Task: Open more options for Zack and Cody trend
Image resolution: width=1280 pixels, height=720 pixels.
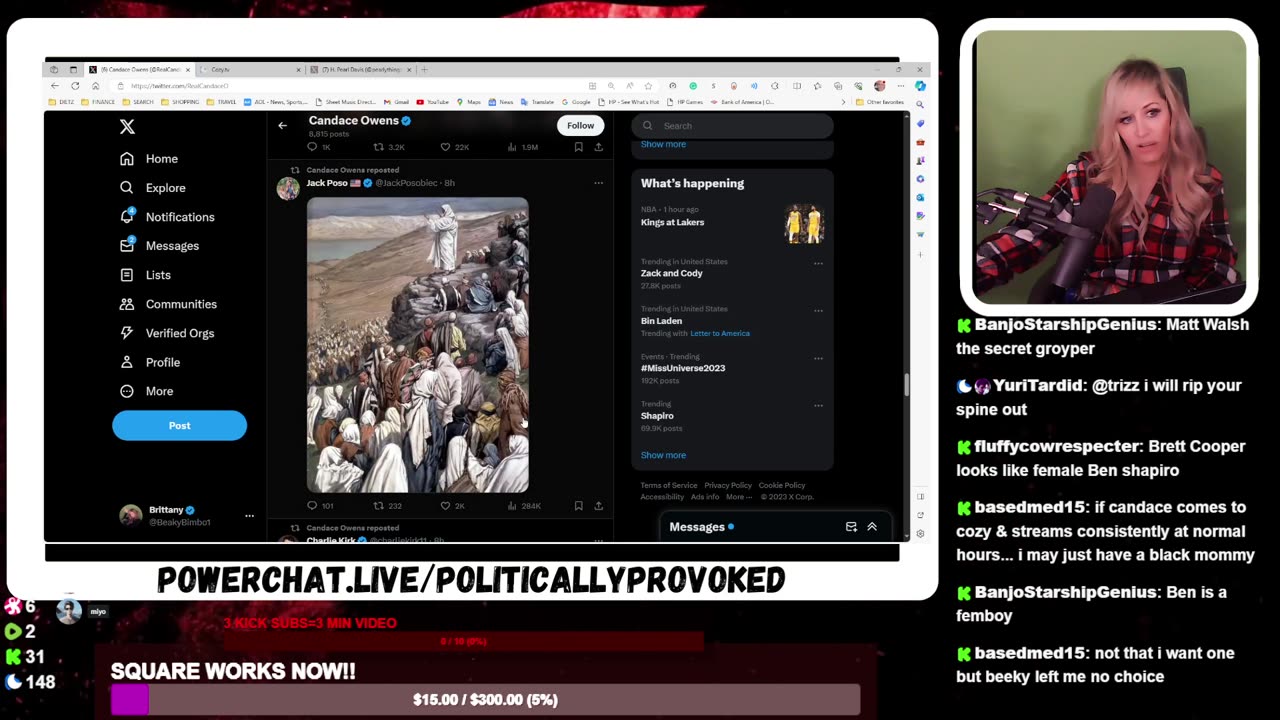Action: [818, 263]
